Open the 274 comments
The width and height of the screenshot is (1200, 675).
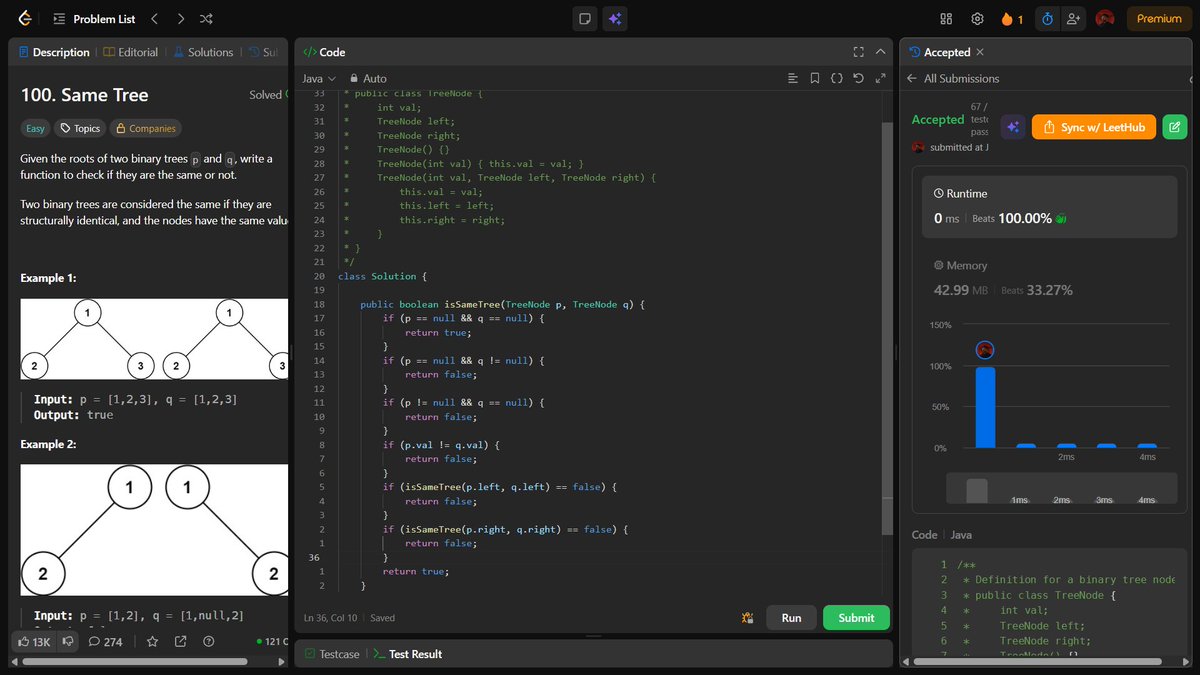105,641
